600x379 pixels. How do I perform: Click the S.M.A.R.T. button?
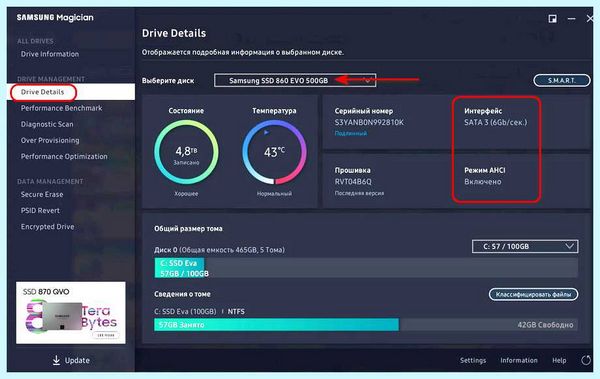tap(562, 80)
